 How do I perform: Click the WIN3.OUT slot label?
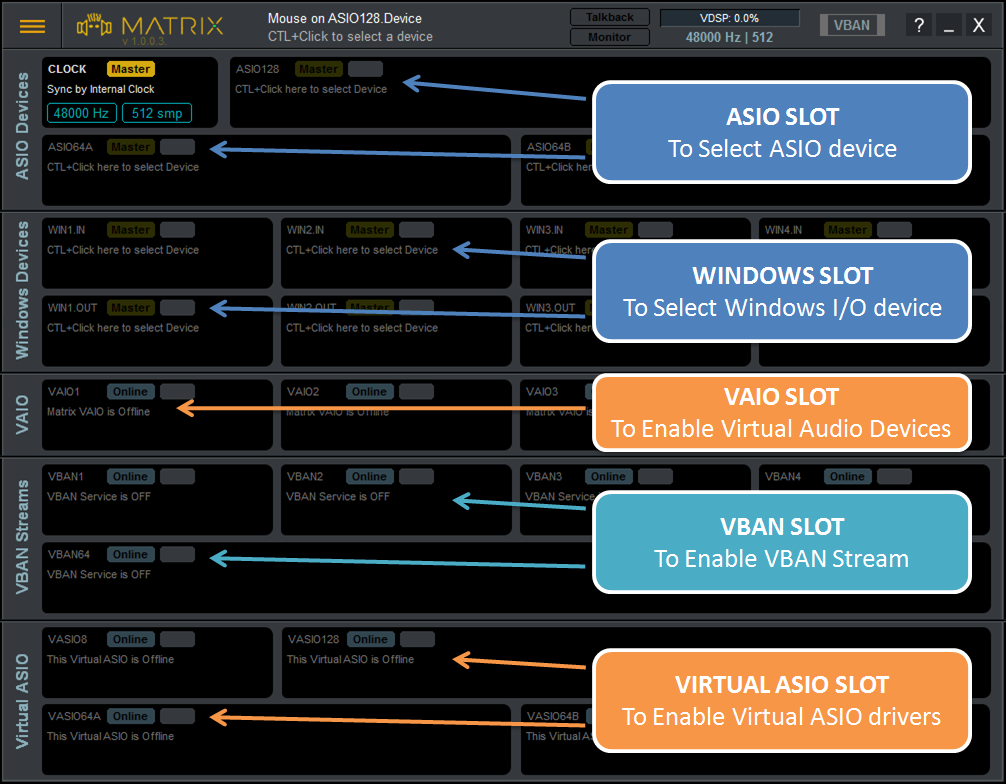(x=550, y=308)
